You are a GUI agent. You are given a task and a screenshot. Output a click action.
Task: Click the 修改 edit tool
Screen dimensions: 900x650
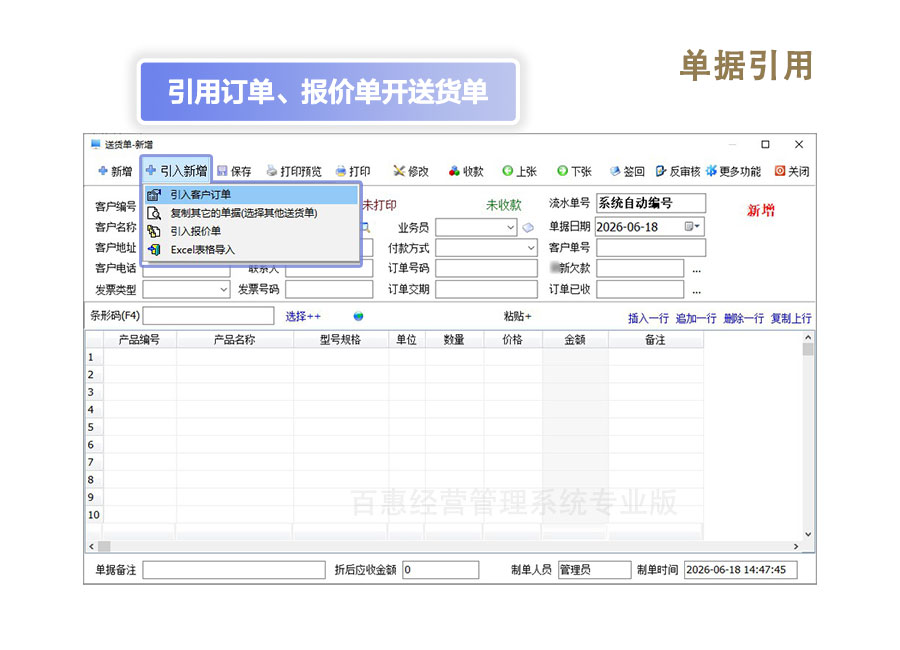point(411,171)
